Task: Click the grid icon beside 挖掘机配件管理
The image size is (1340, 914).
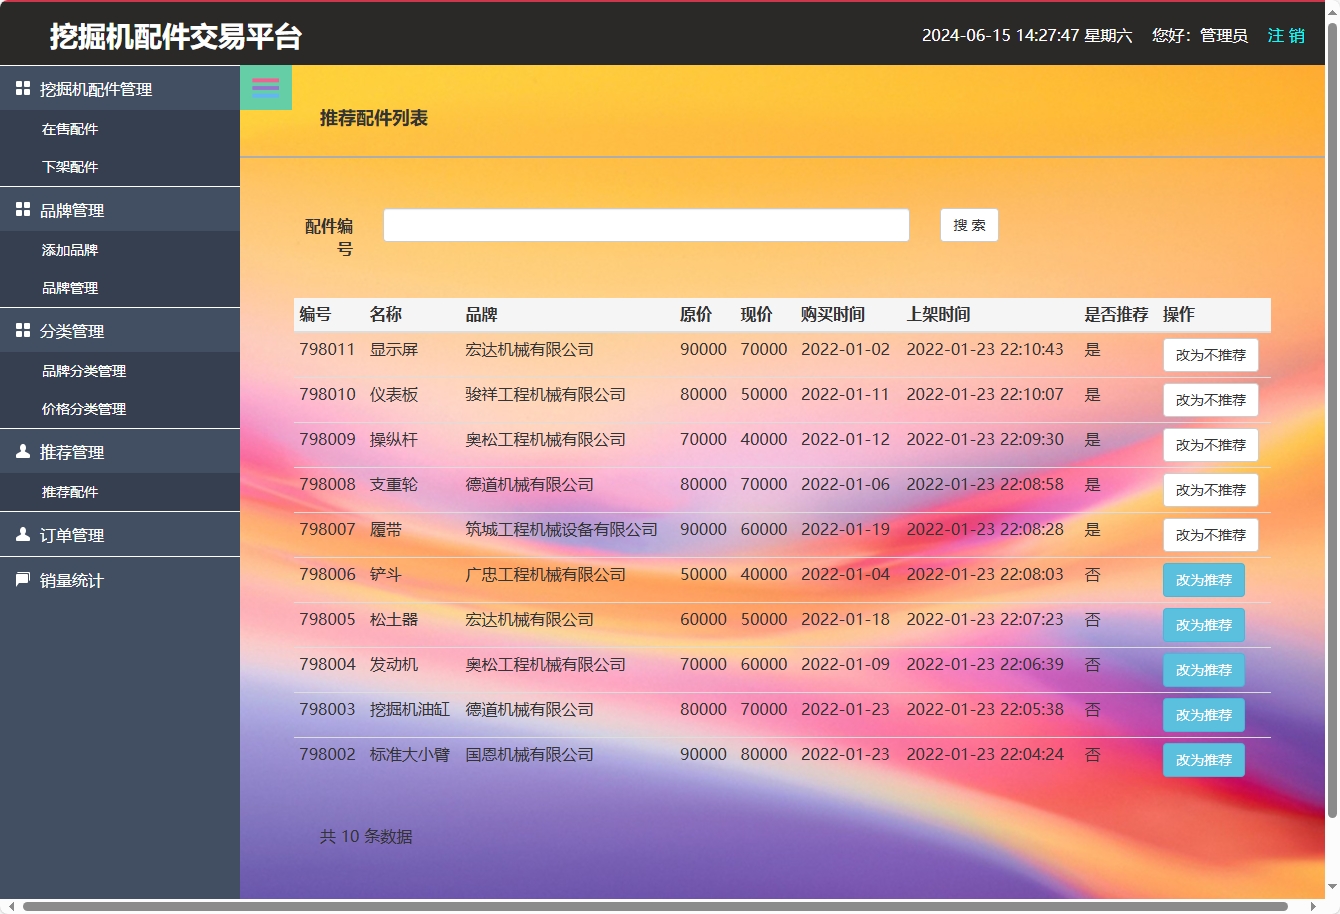Action: [21, 88]
